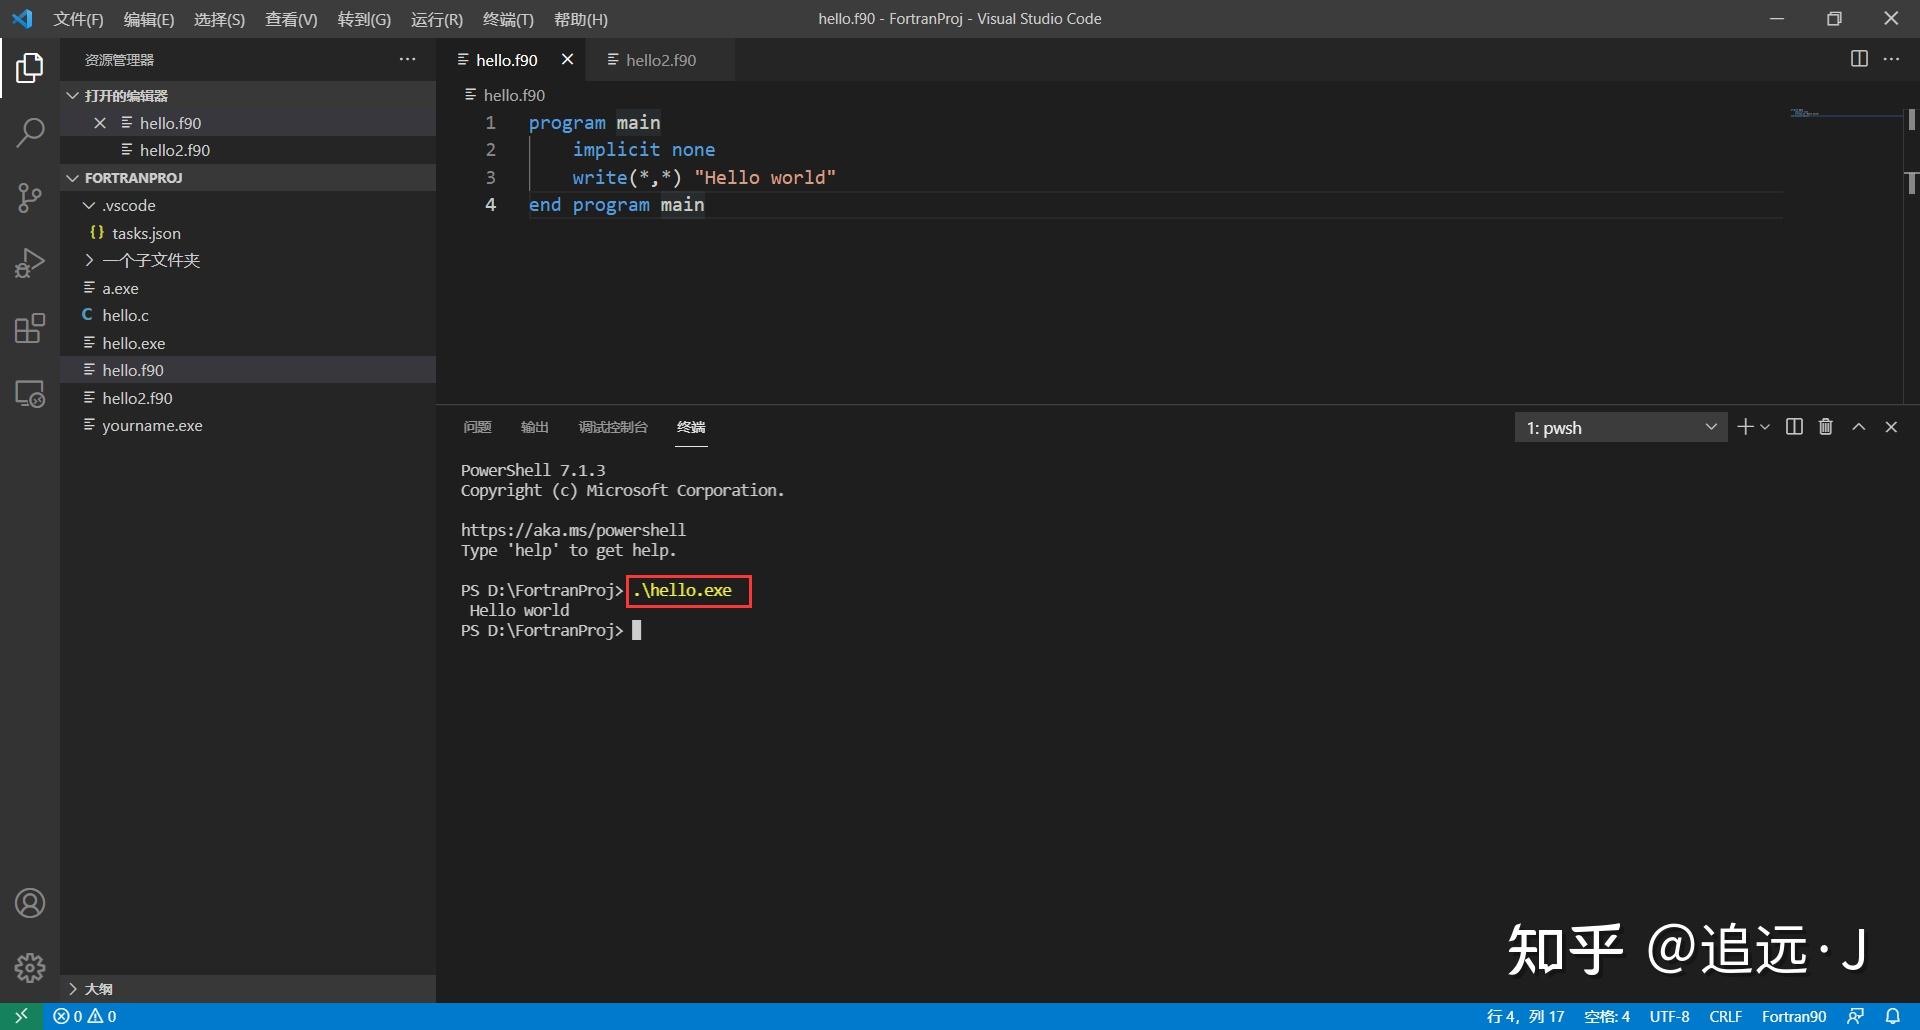Switch to the 调试控制台 panel tab
This screenshot has width=1920, height=1030.
click(613, 427)
